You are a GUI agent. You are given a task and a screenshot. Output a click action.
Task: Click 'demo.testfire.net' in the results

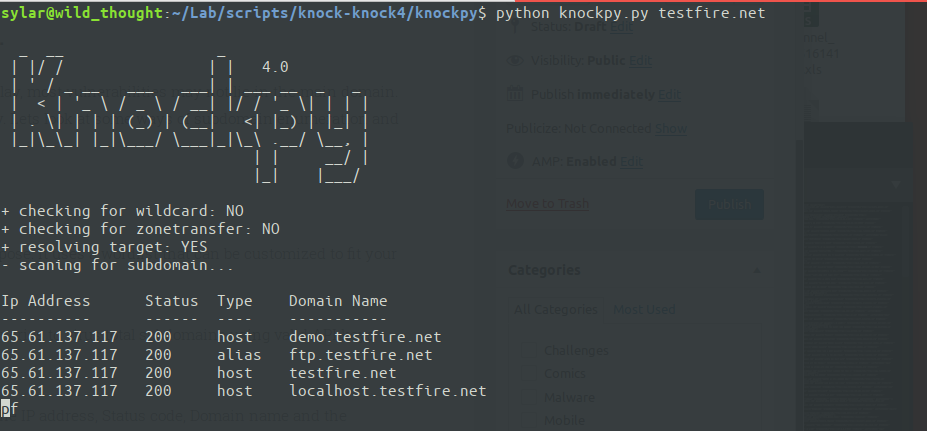coord(365,337)
